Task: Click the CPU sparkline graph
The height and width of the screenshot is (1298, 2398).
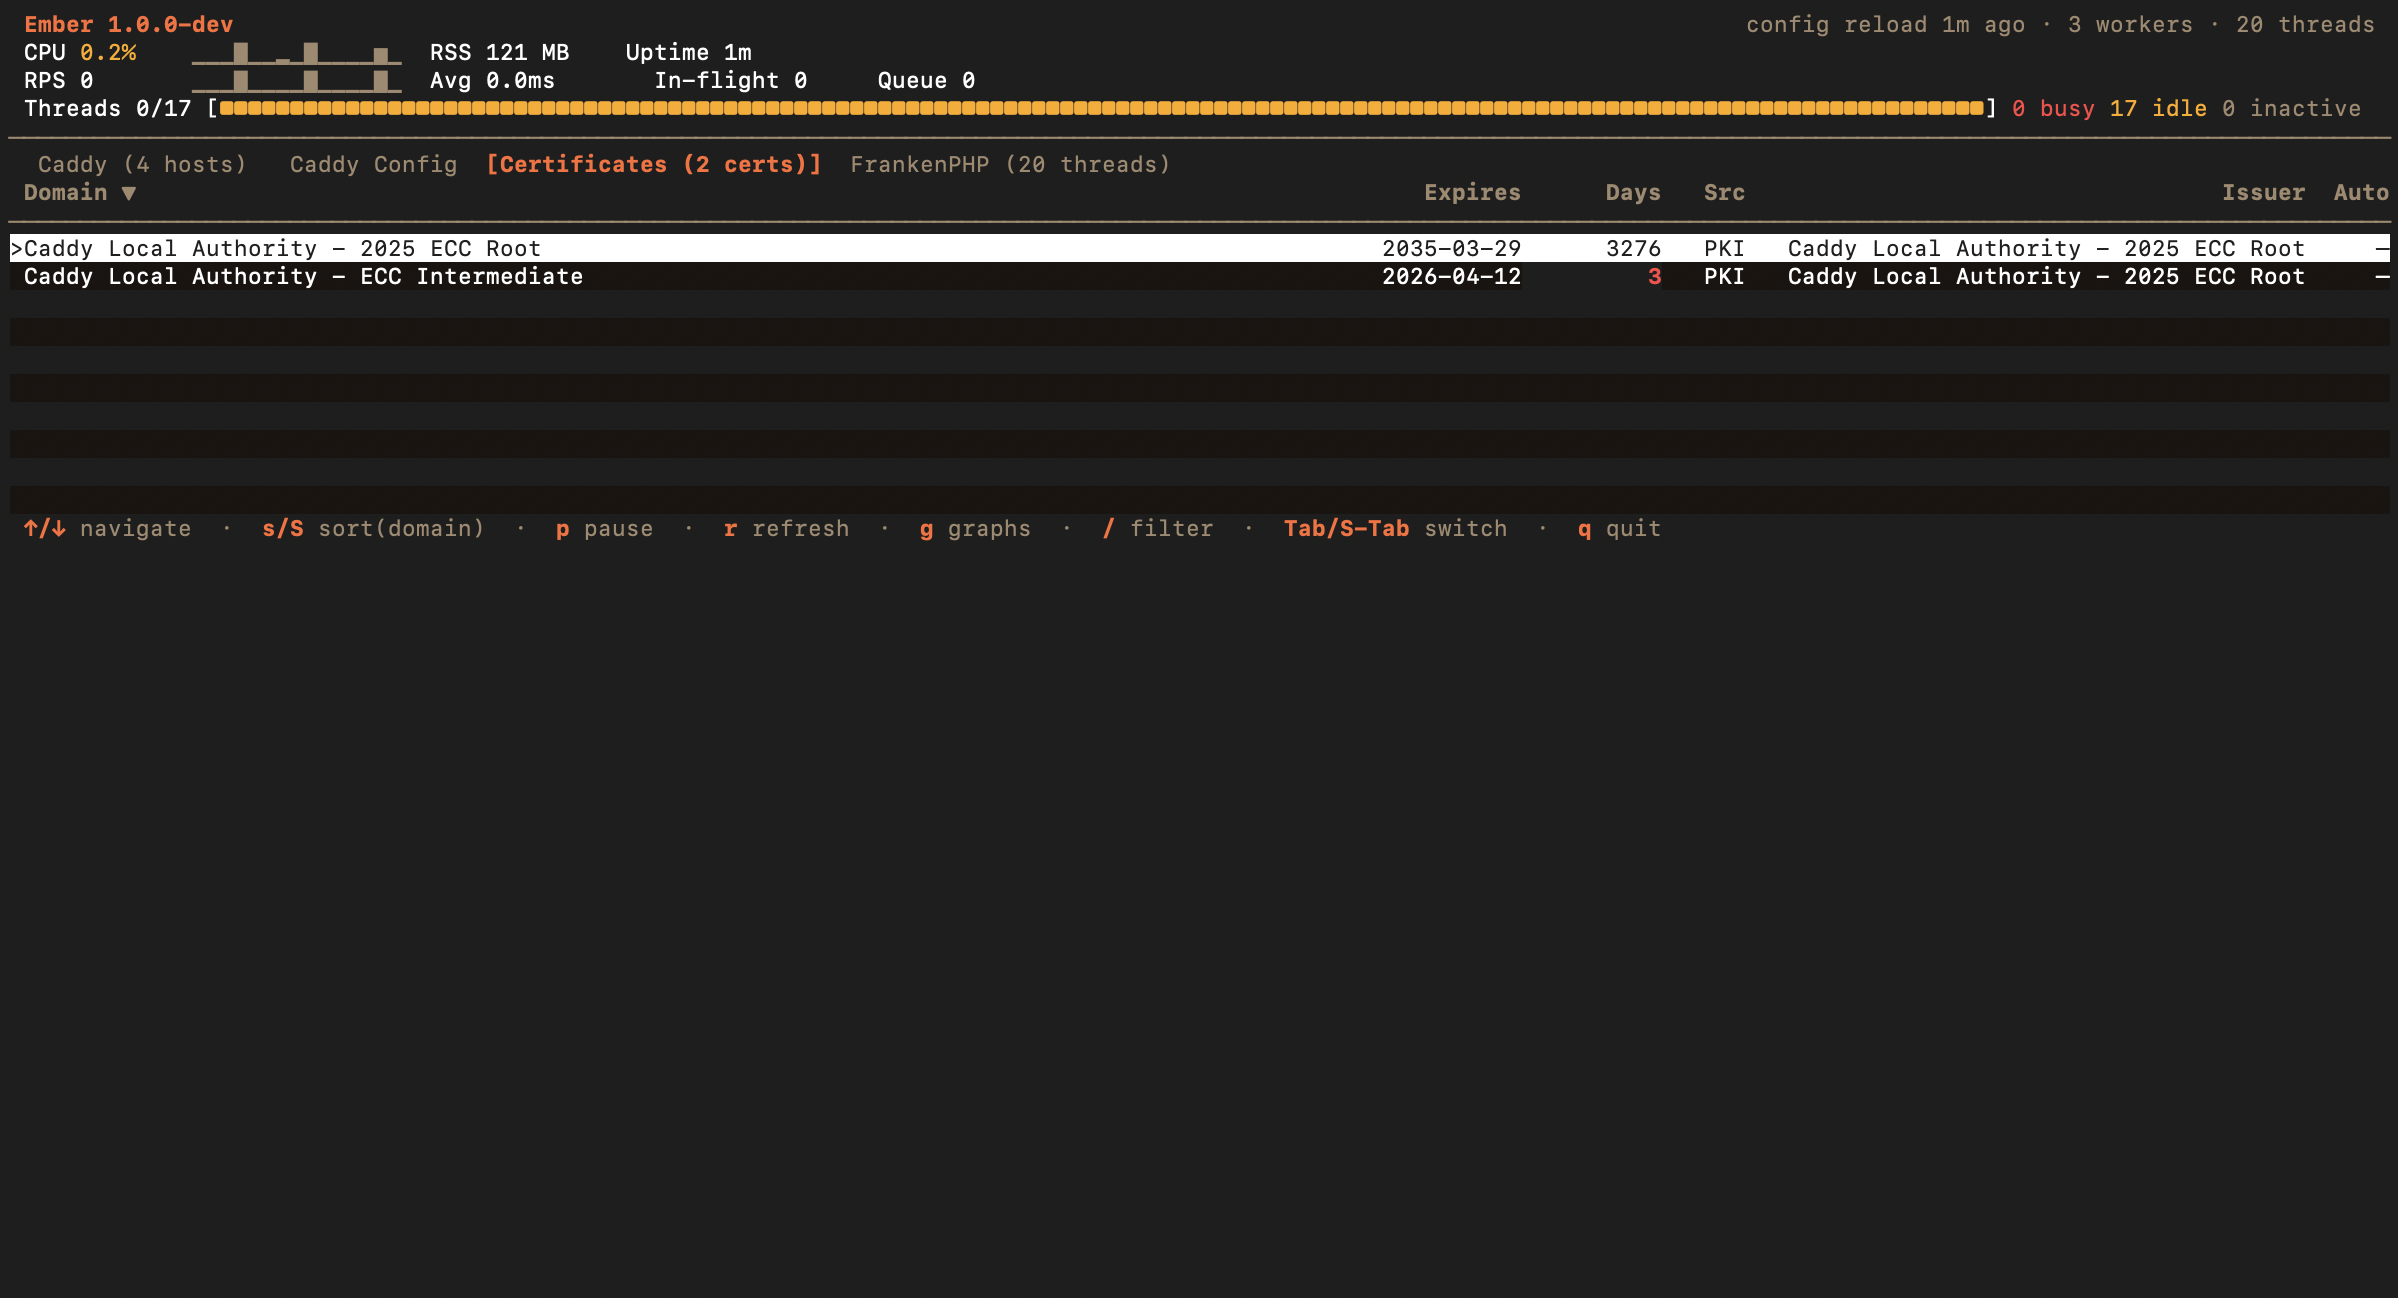Action: click(296, 53)
